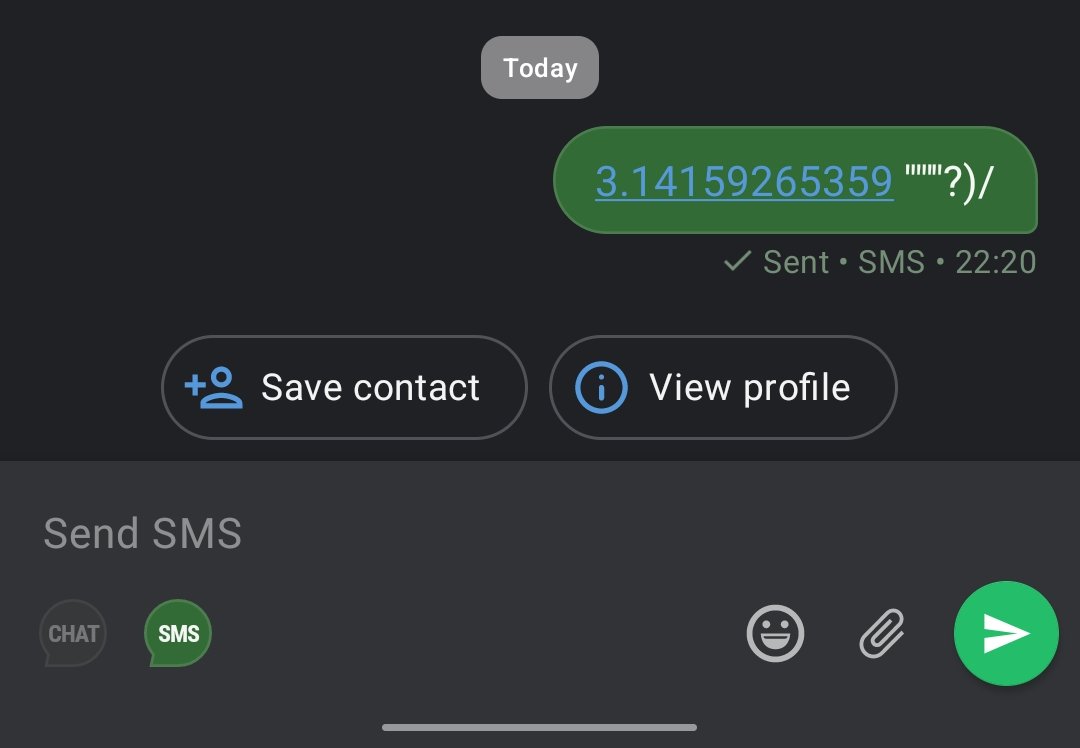Tap the """"?)/ text in the message

pyautogui.click(x=949, y=181)
